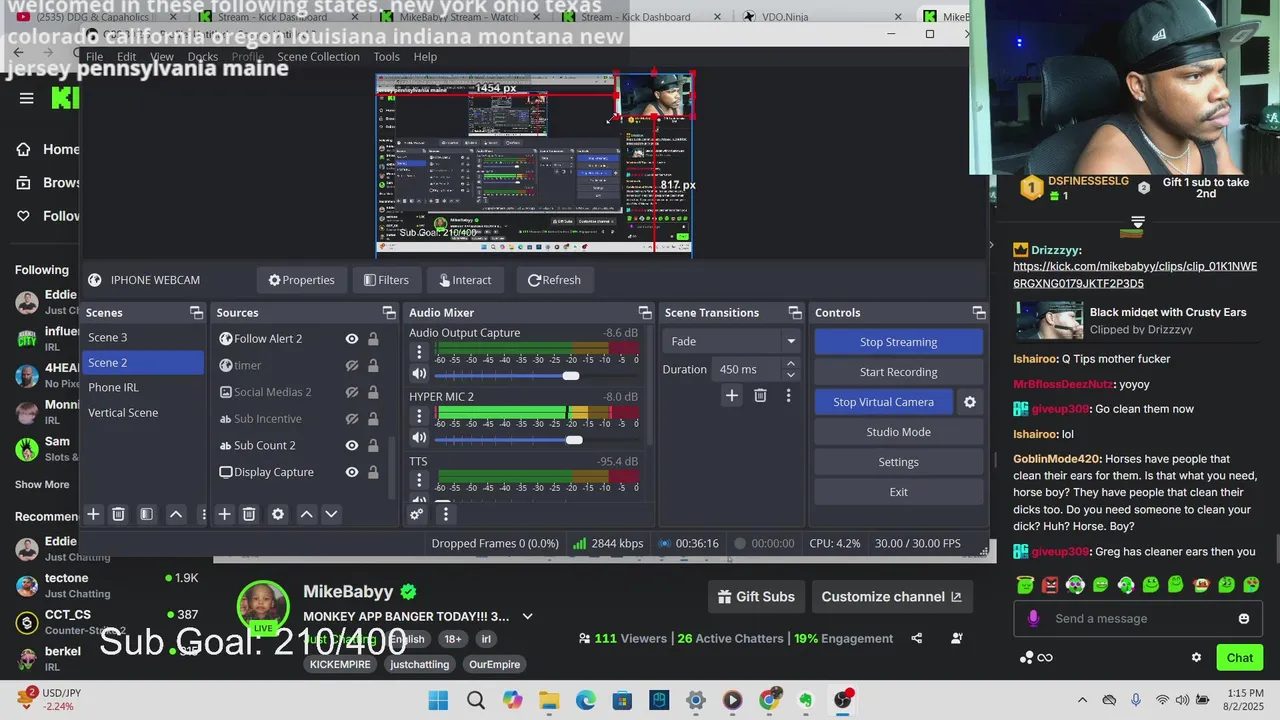Open Edit menu in OBS
This screenshot has height=720, width=1280.
point(126,57)
